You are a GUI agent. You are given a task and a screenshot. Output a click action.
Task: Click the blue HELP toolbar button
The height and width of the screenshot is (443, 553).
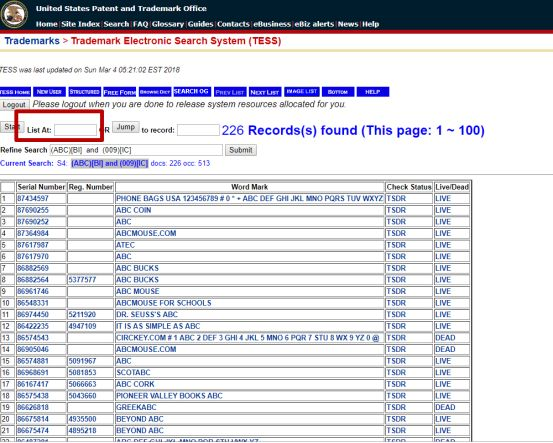click(373, 92)
